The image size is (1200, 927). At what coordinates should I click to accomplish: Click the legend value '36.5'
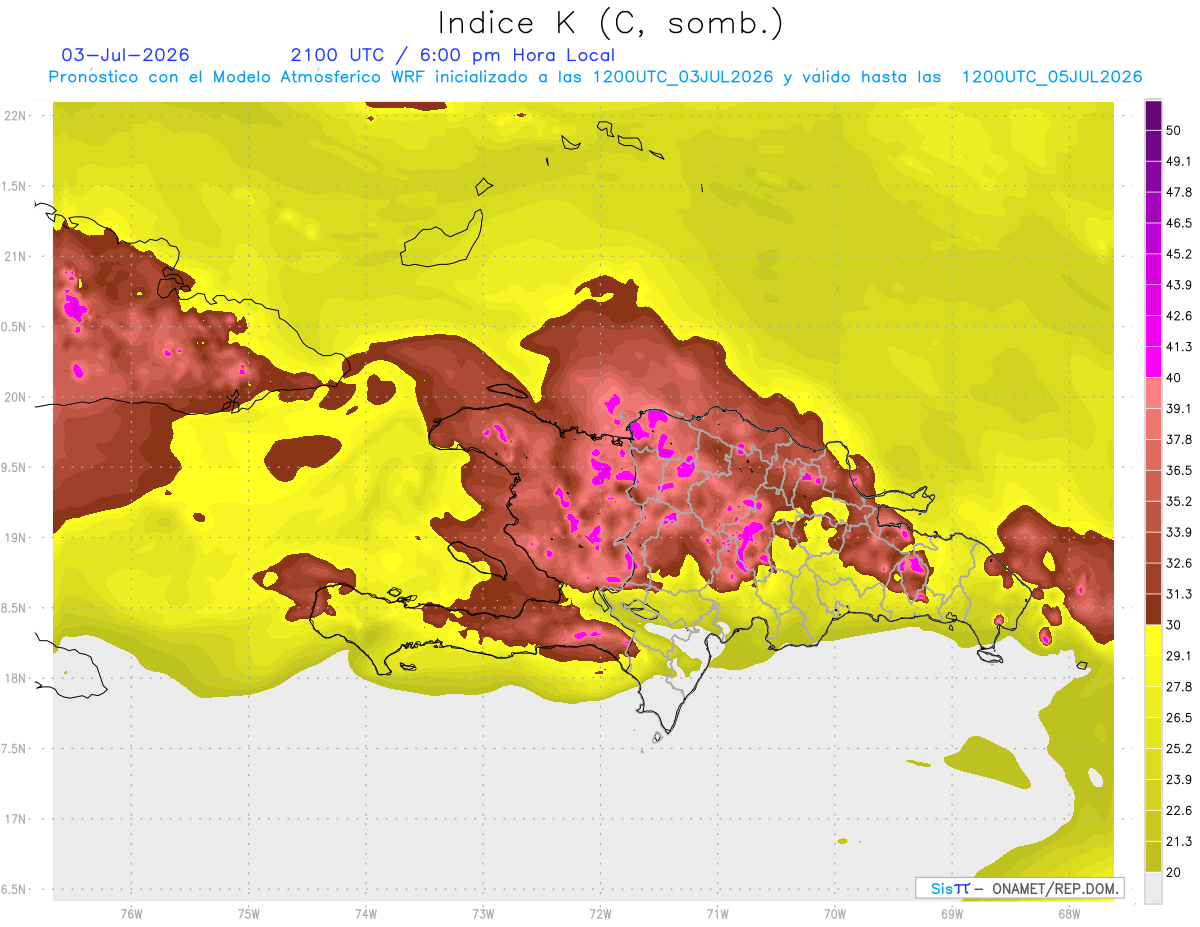click(1179, 470)
